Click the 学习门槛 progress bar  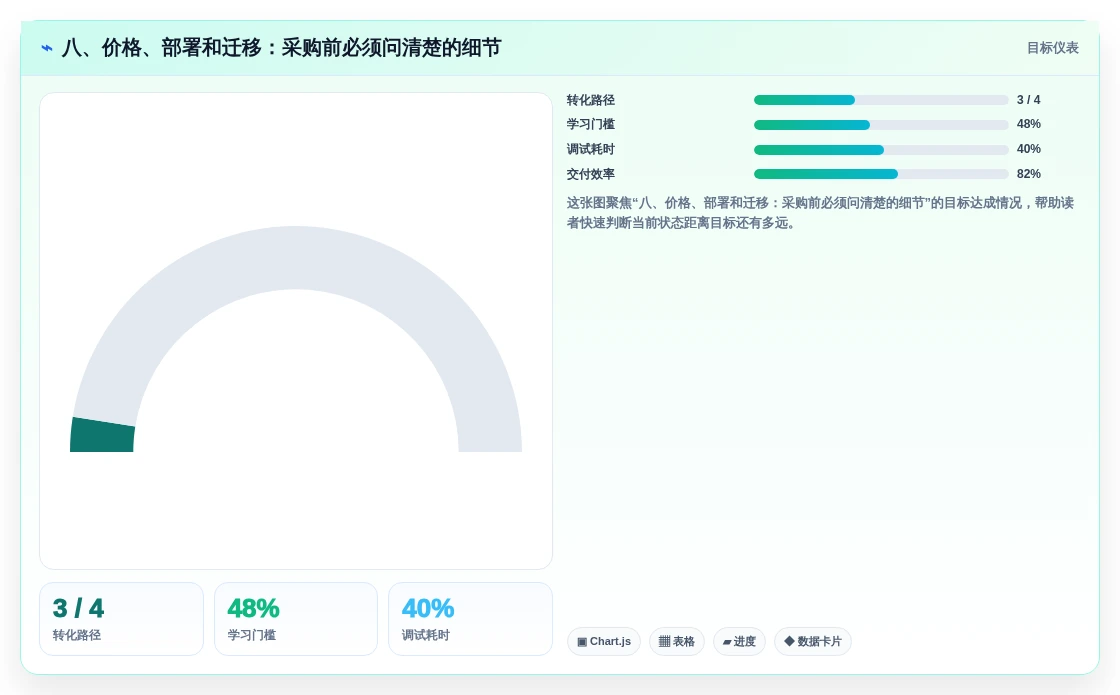(881, 125)
